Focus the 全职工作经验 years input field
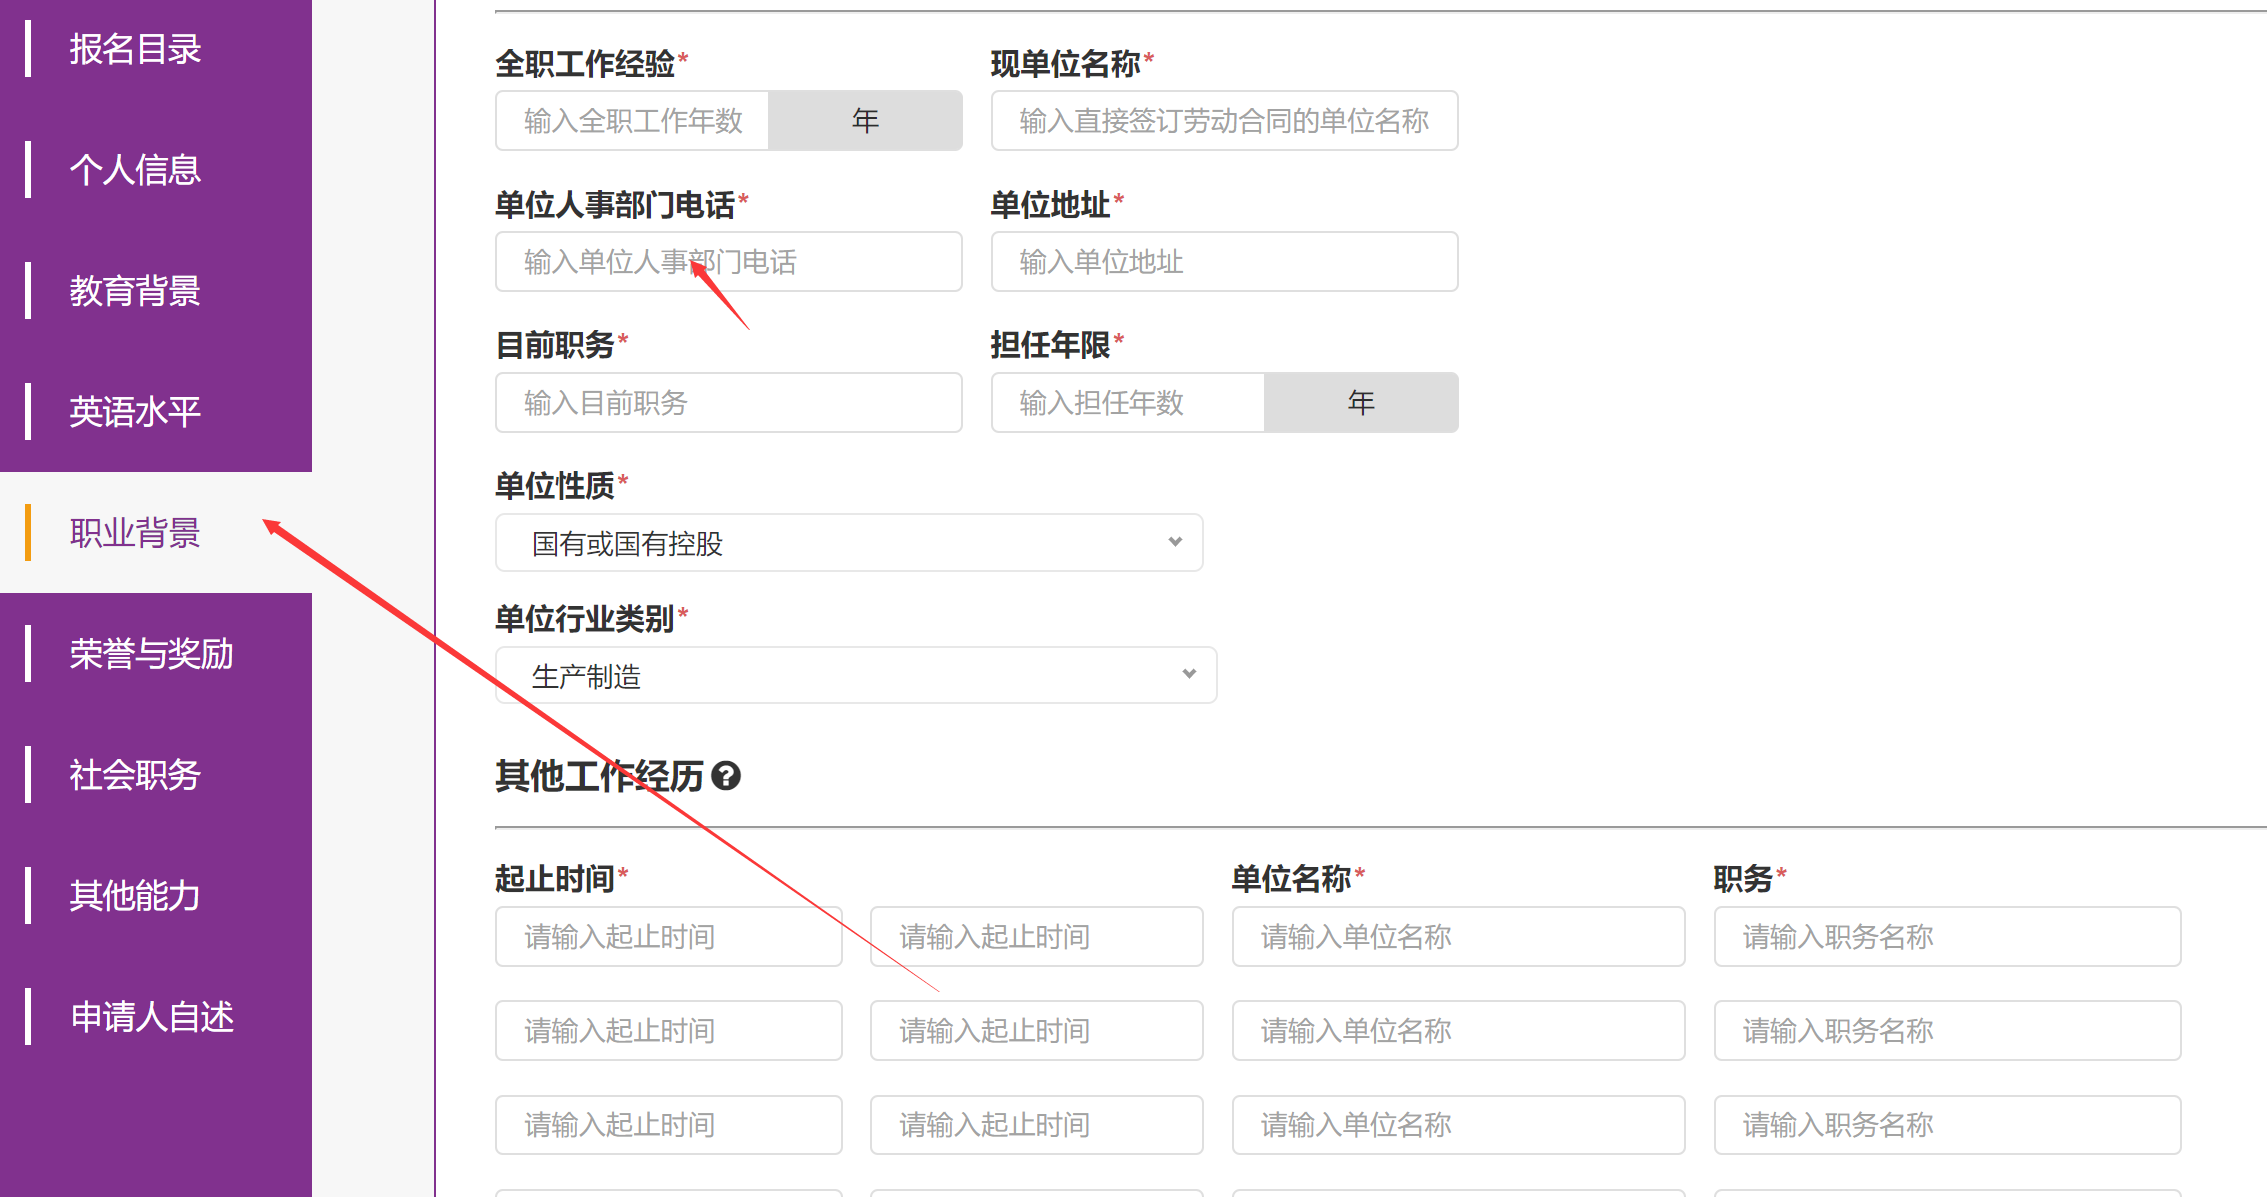Screen dimensions: 2267x1197 pyautogui.click(x=632, y=121)
